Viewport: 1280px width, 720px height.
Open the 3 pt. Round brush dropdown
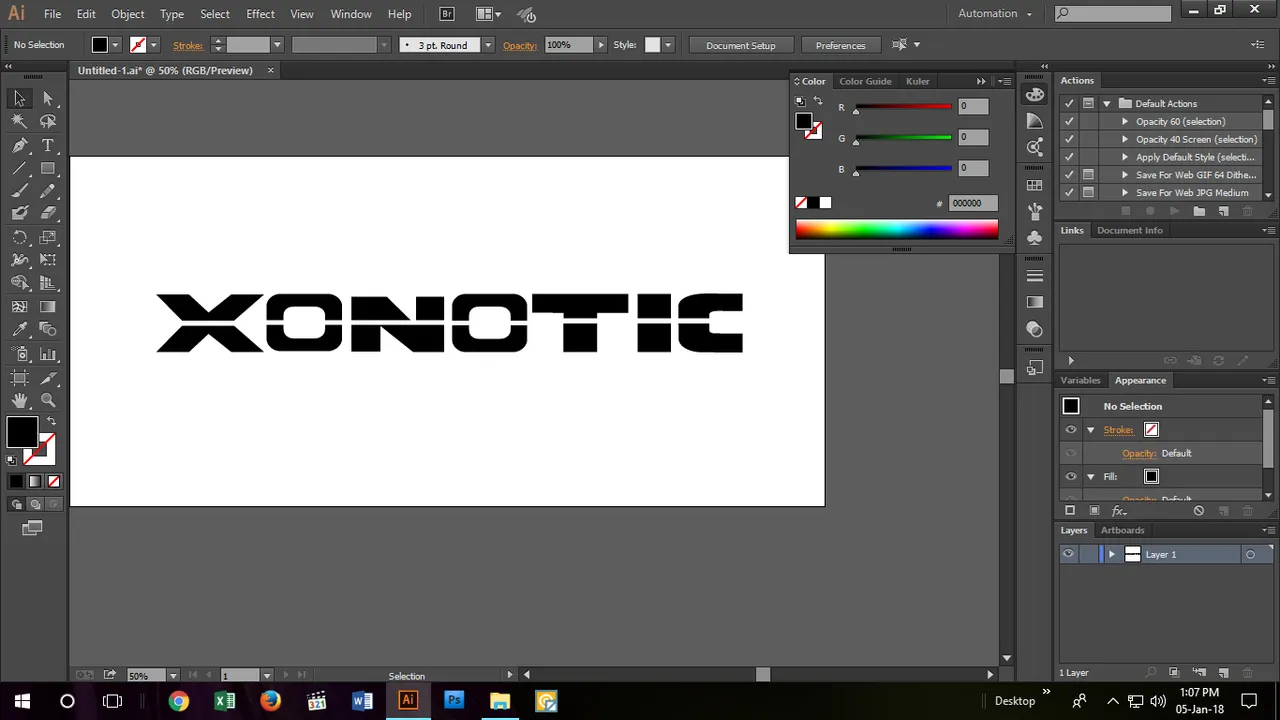click(488, 45)
